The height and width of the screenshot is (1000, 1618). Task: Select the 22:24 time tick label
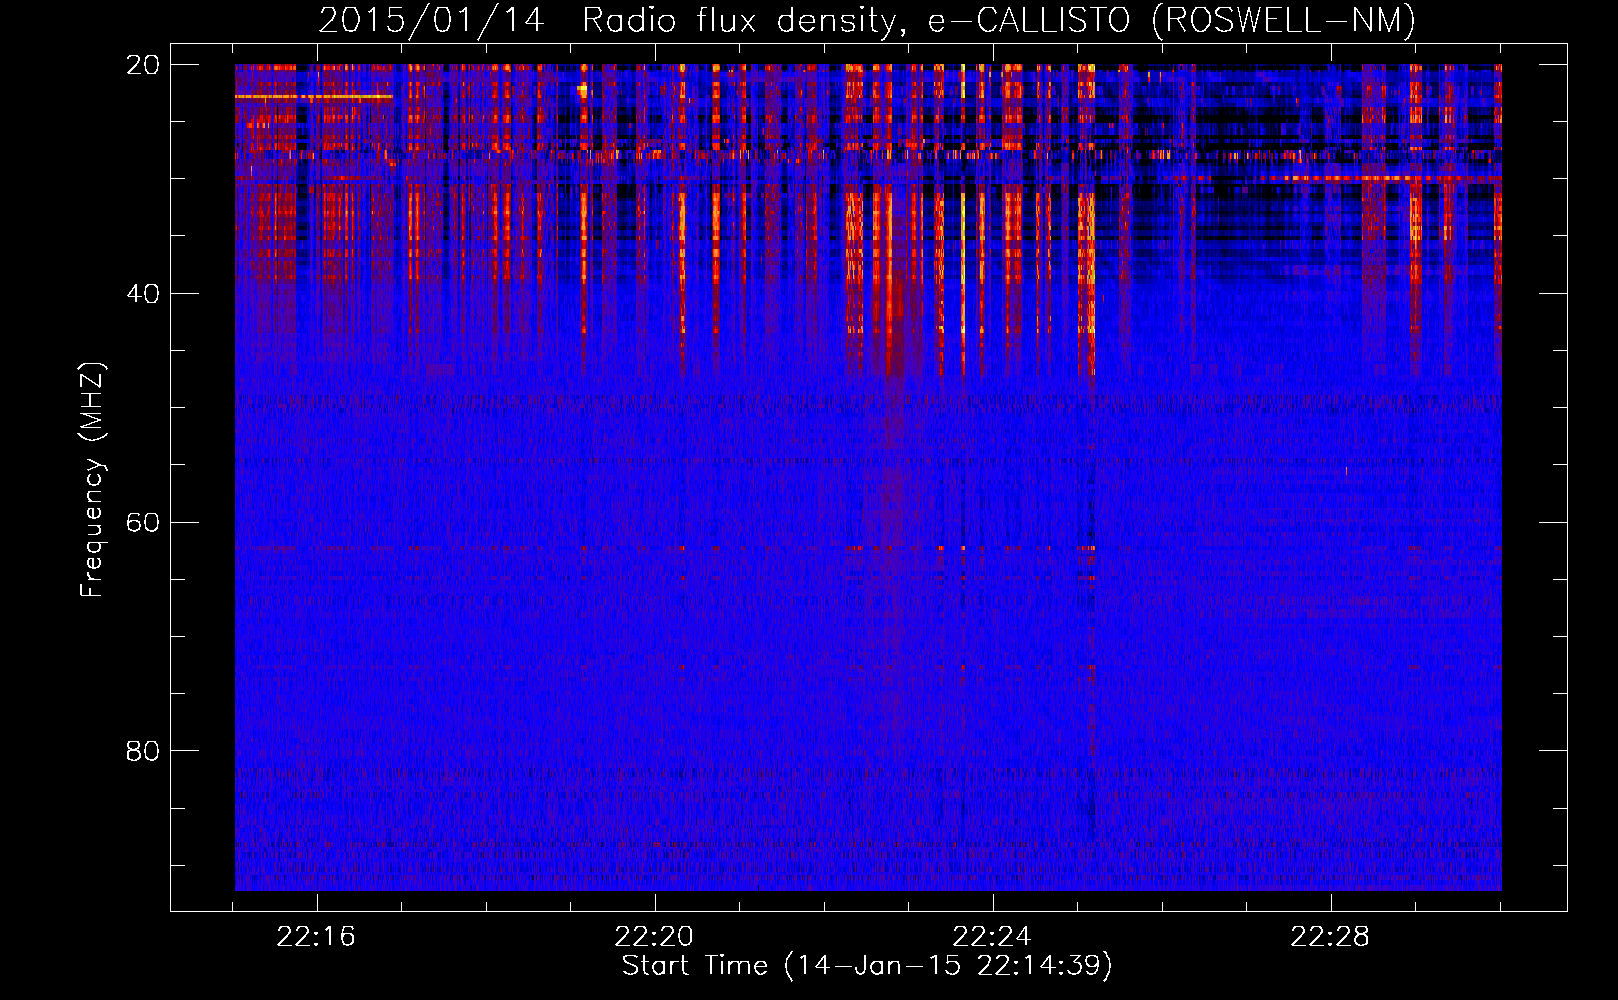coord(992,937)
